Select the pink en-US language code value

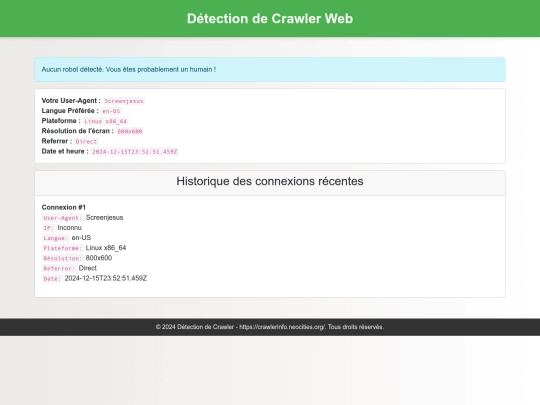coord(111,111)
